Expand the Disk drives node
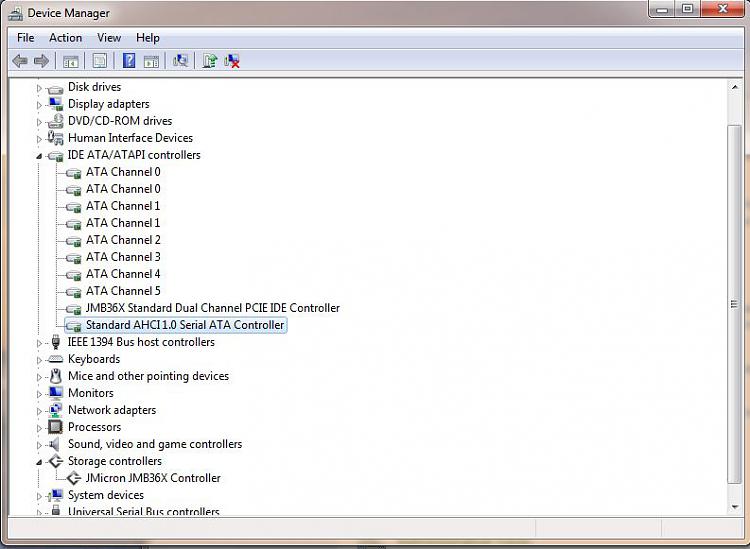Viewport: 750px width, 549px height. pos(39,88)
